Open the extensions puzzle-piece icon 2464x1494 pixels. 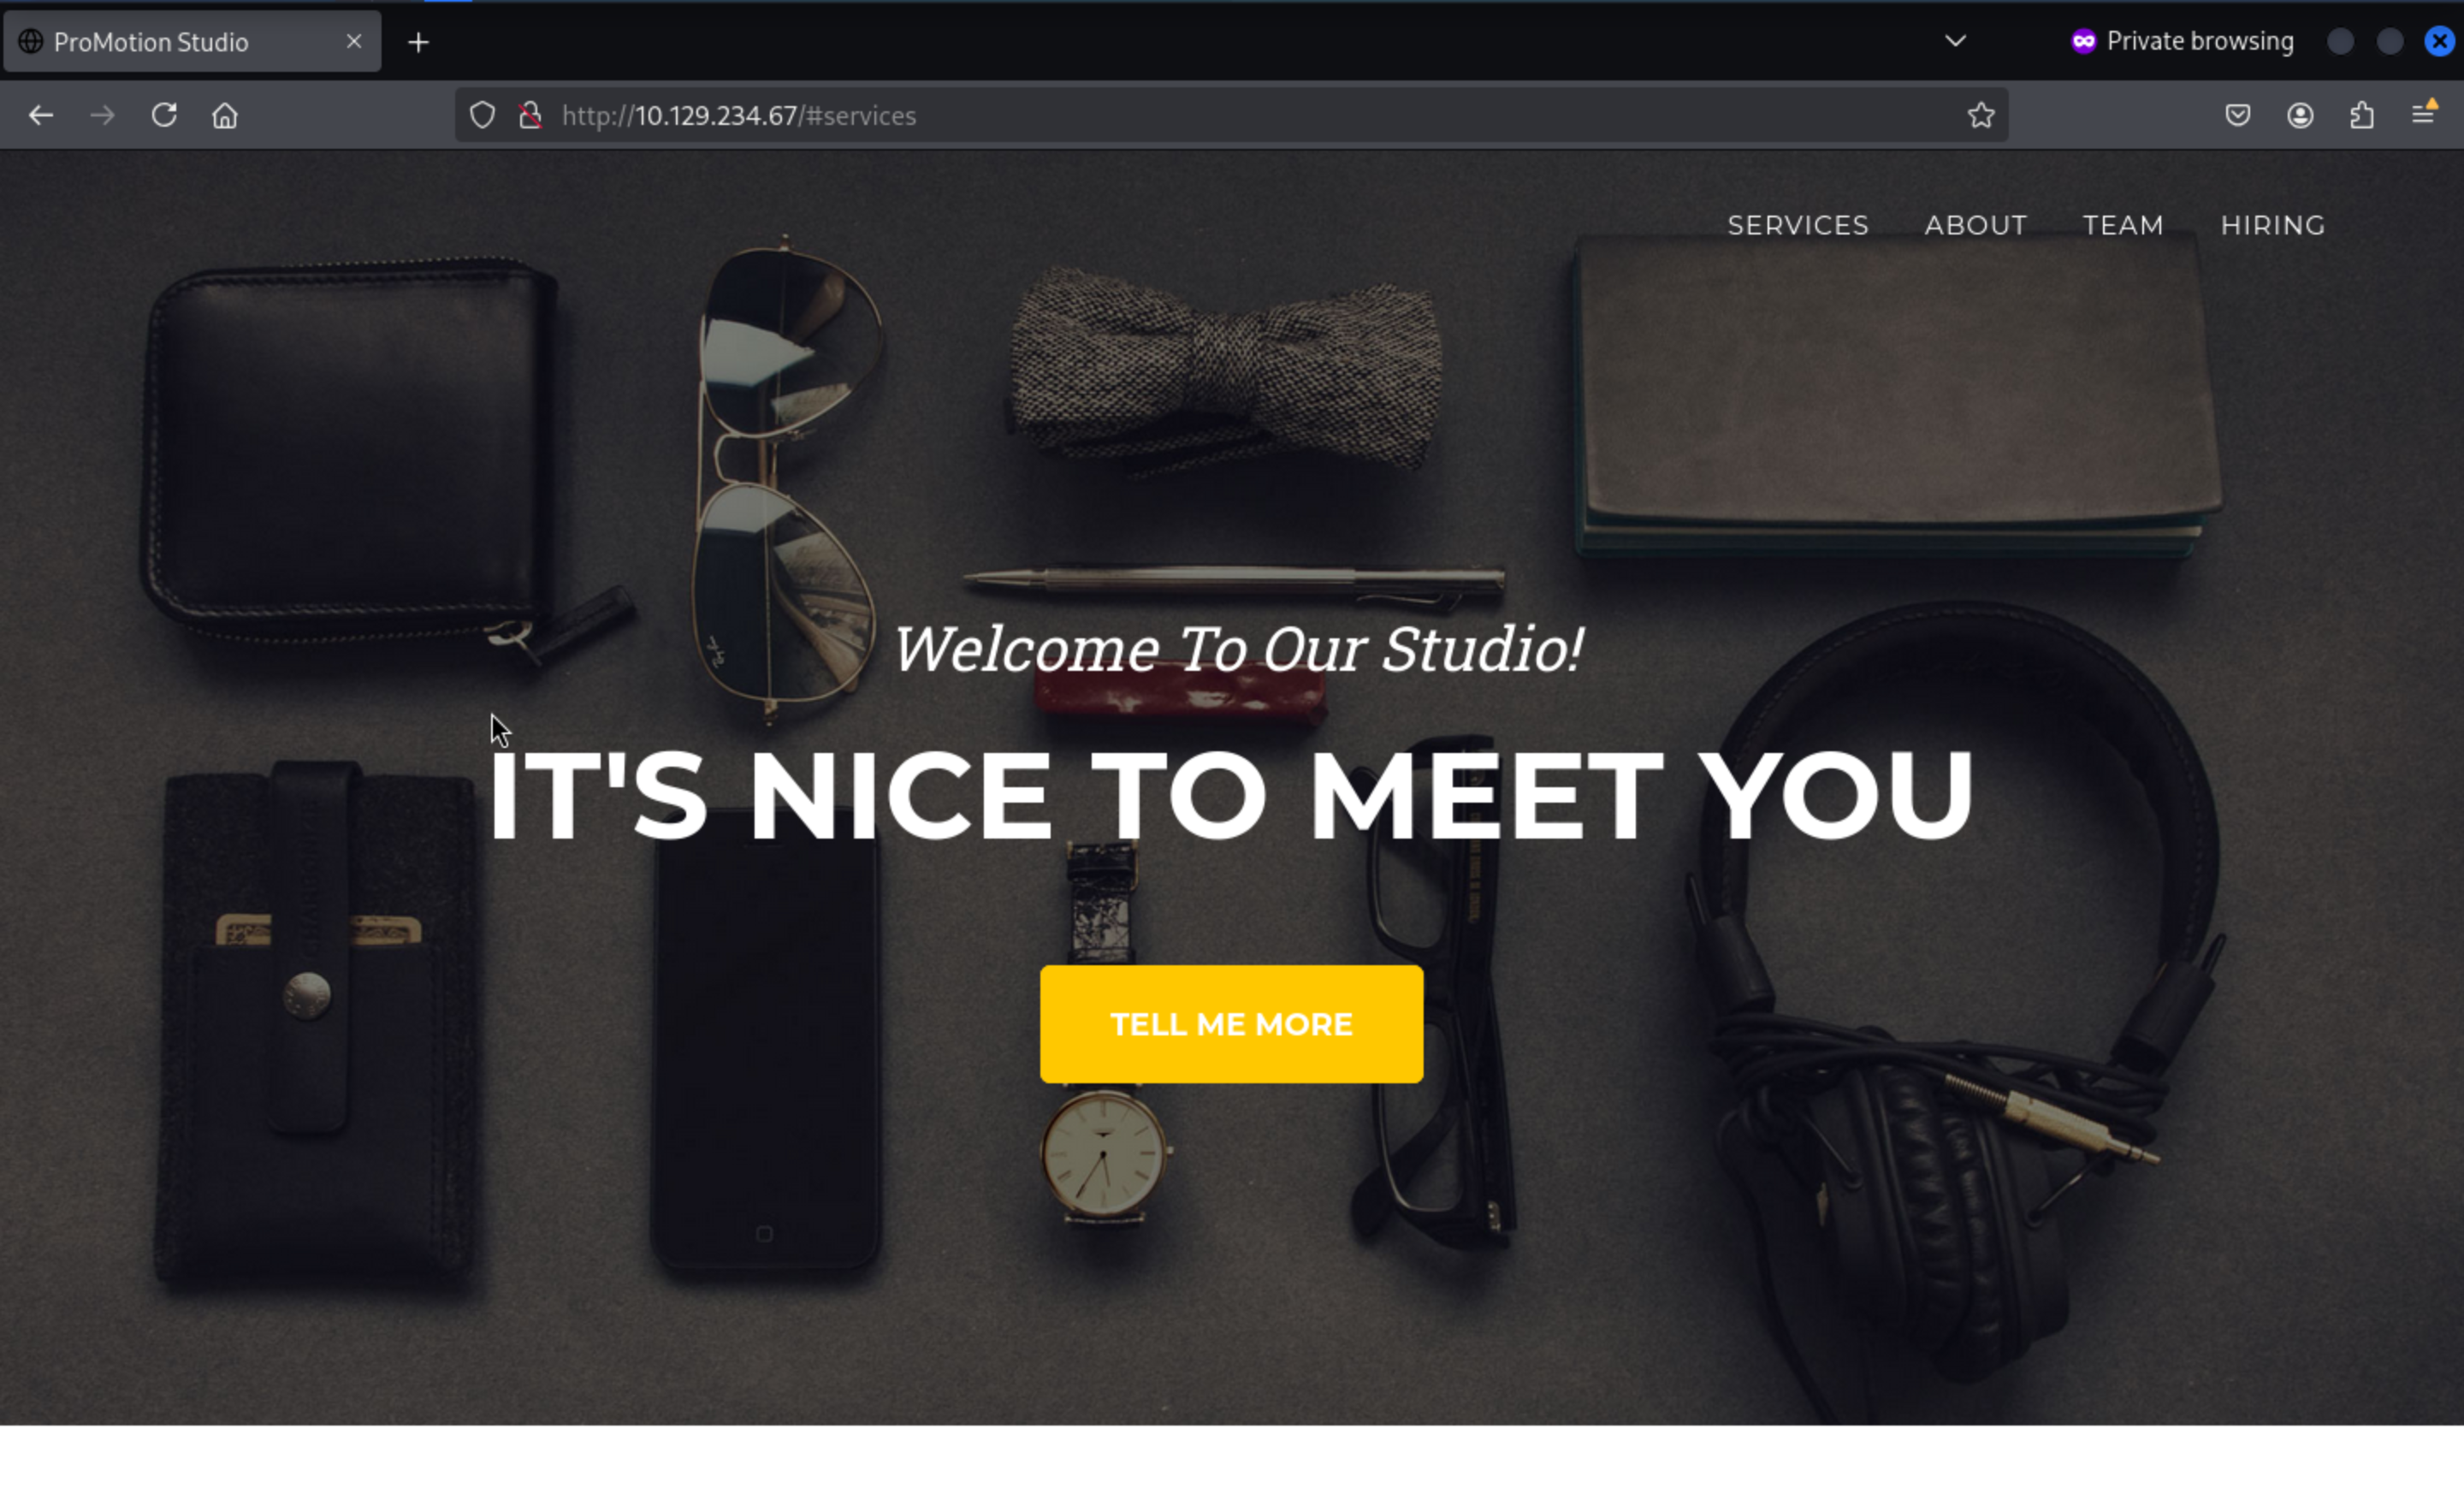pyautogui.click(x=2362, y=116)
